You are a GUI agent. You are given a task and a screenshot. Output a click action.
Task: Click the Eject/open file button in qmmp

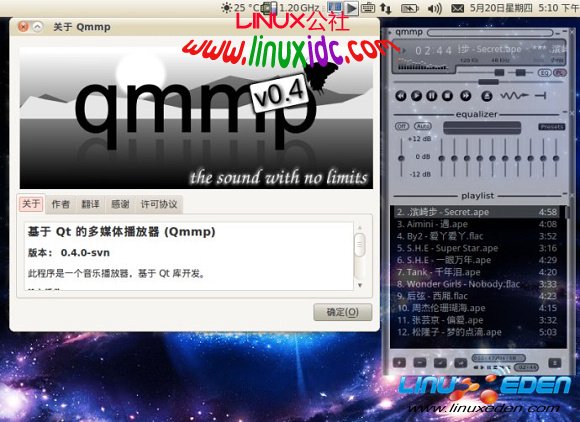(487, 96)
